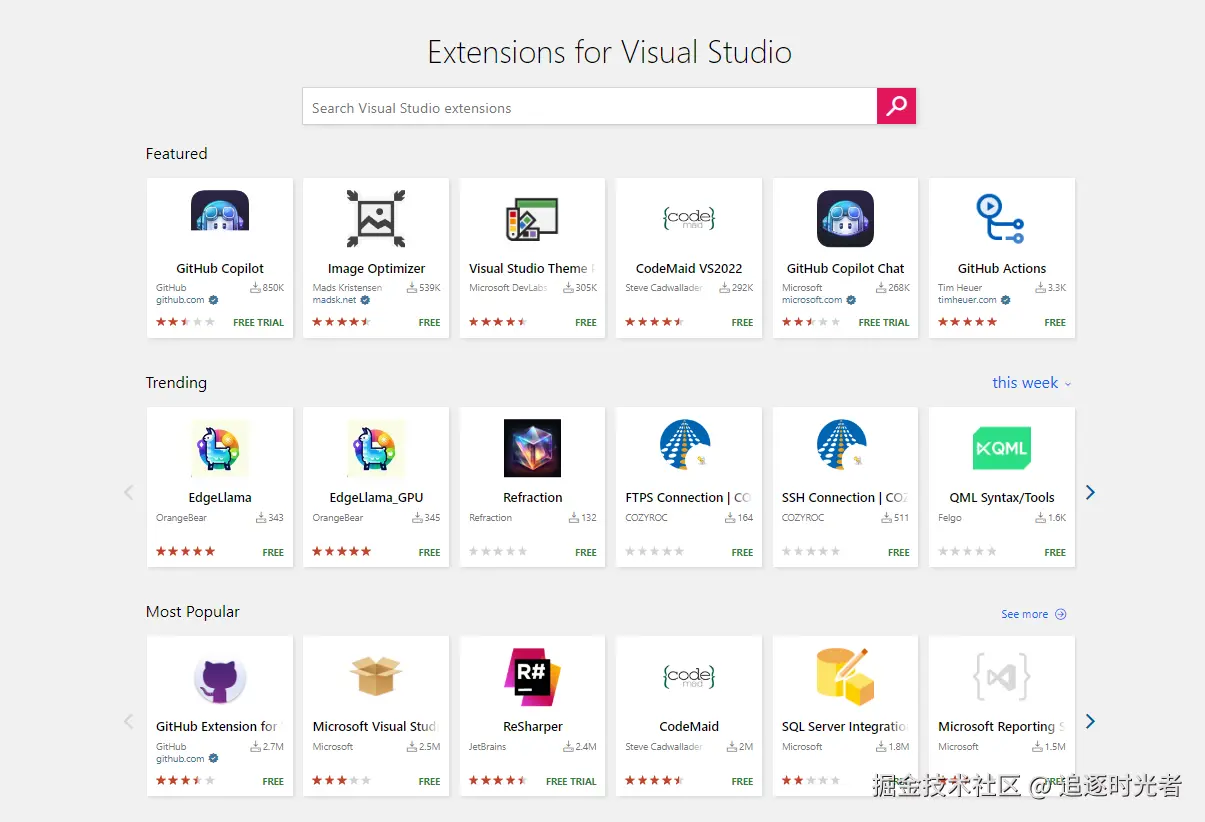This screenshot has height=822, width=1205.
Task: Open the See more link
Action: click(1034, 614)
